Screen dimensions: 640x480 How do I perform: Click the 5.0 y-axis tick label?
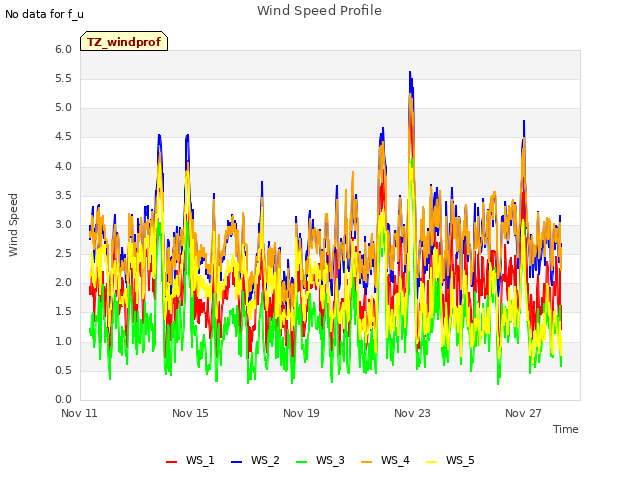(64, 108)
